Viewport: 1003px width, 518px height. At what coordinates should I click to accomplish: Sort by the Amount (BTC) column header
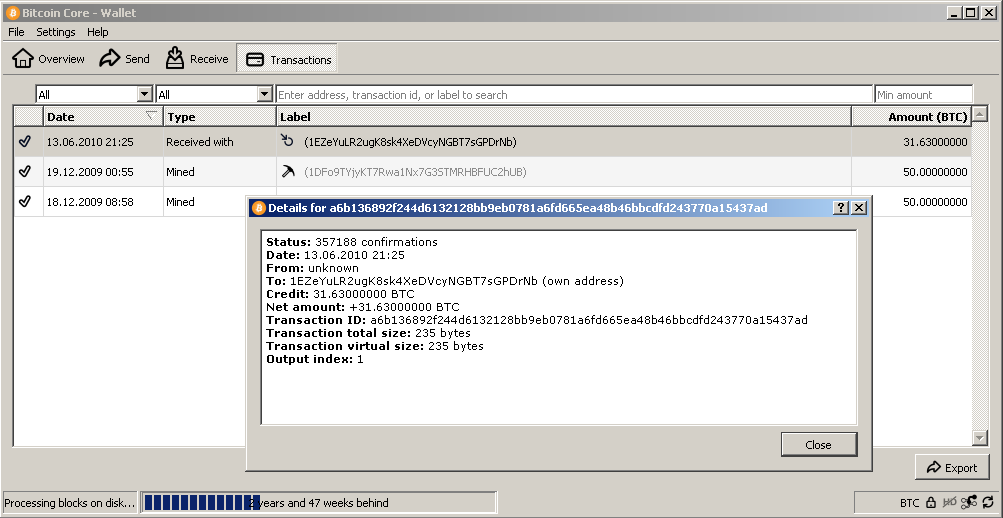912,116
